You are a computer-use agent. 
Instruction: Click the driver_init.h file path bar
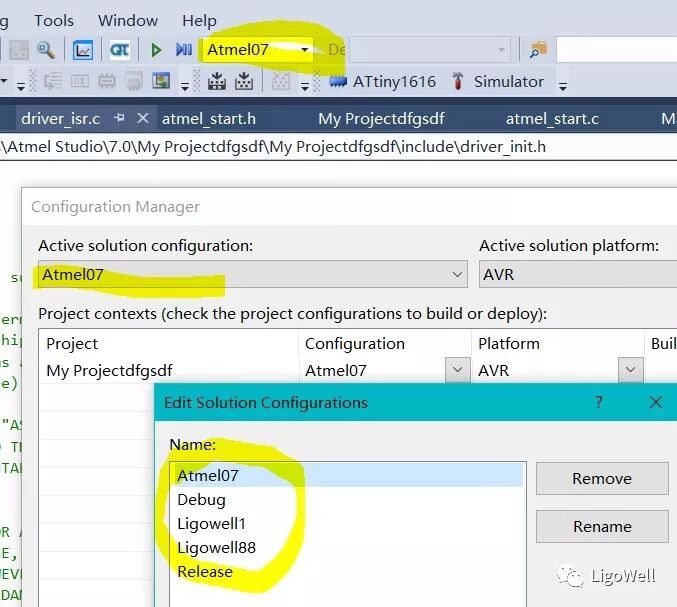pos(338,147)
